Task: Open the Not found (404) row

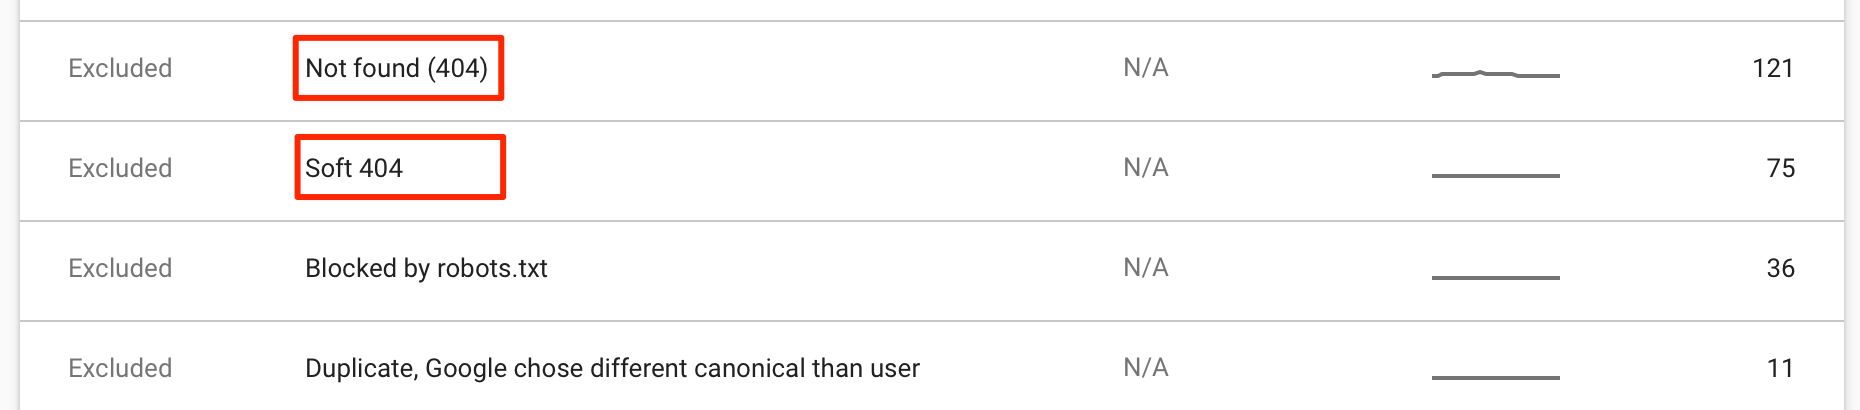Action: click(396, 68)
